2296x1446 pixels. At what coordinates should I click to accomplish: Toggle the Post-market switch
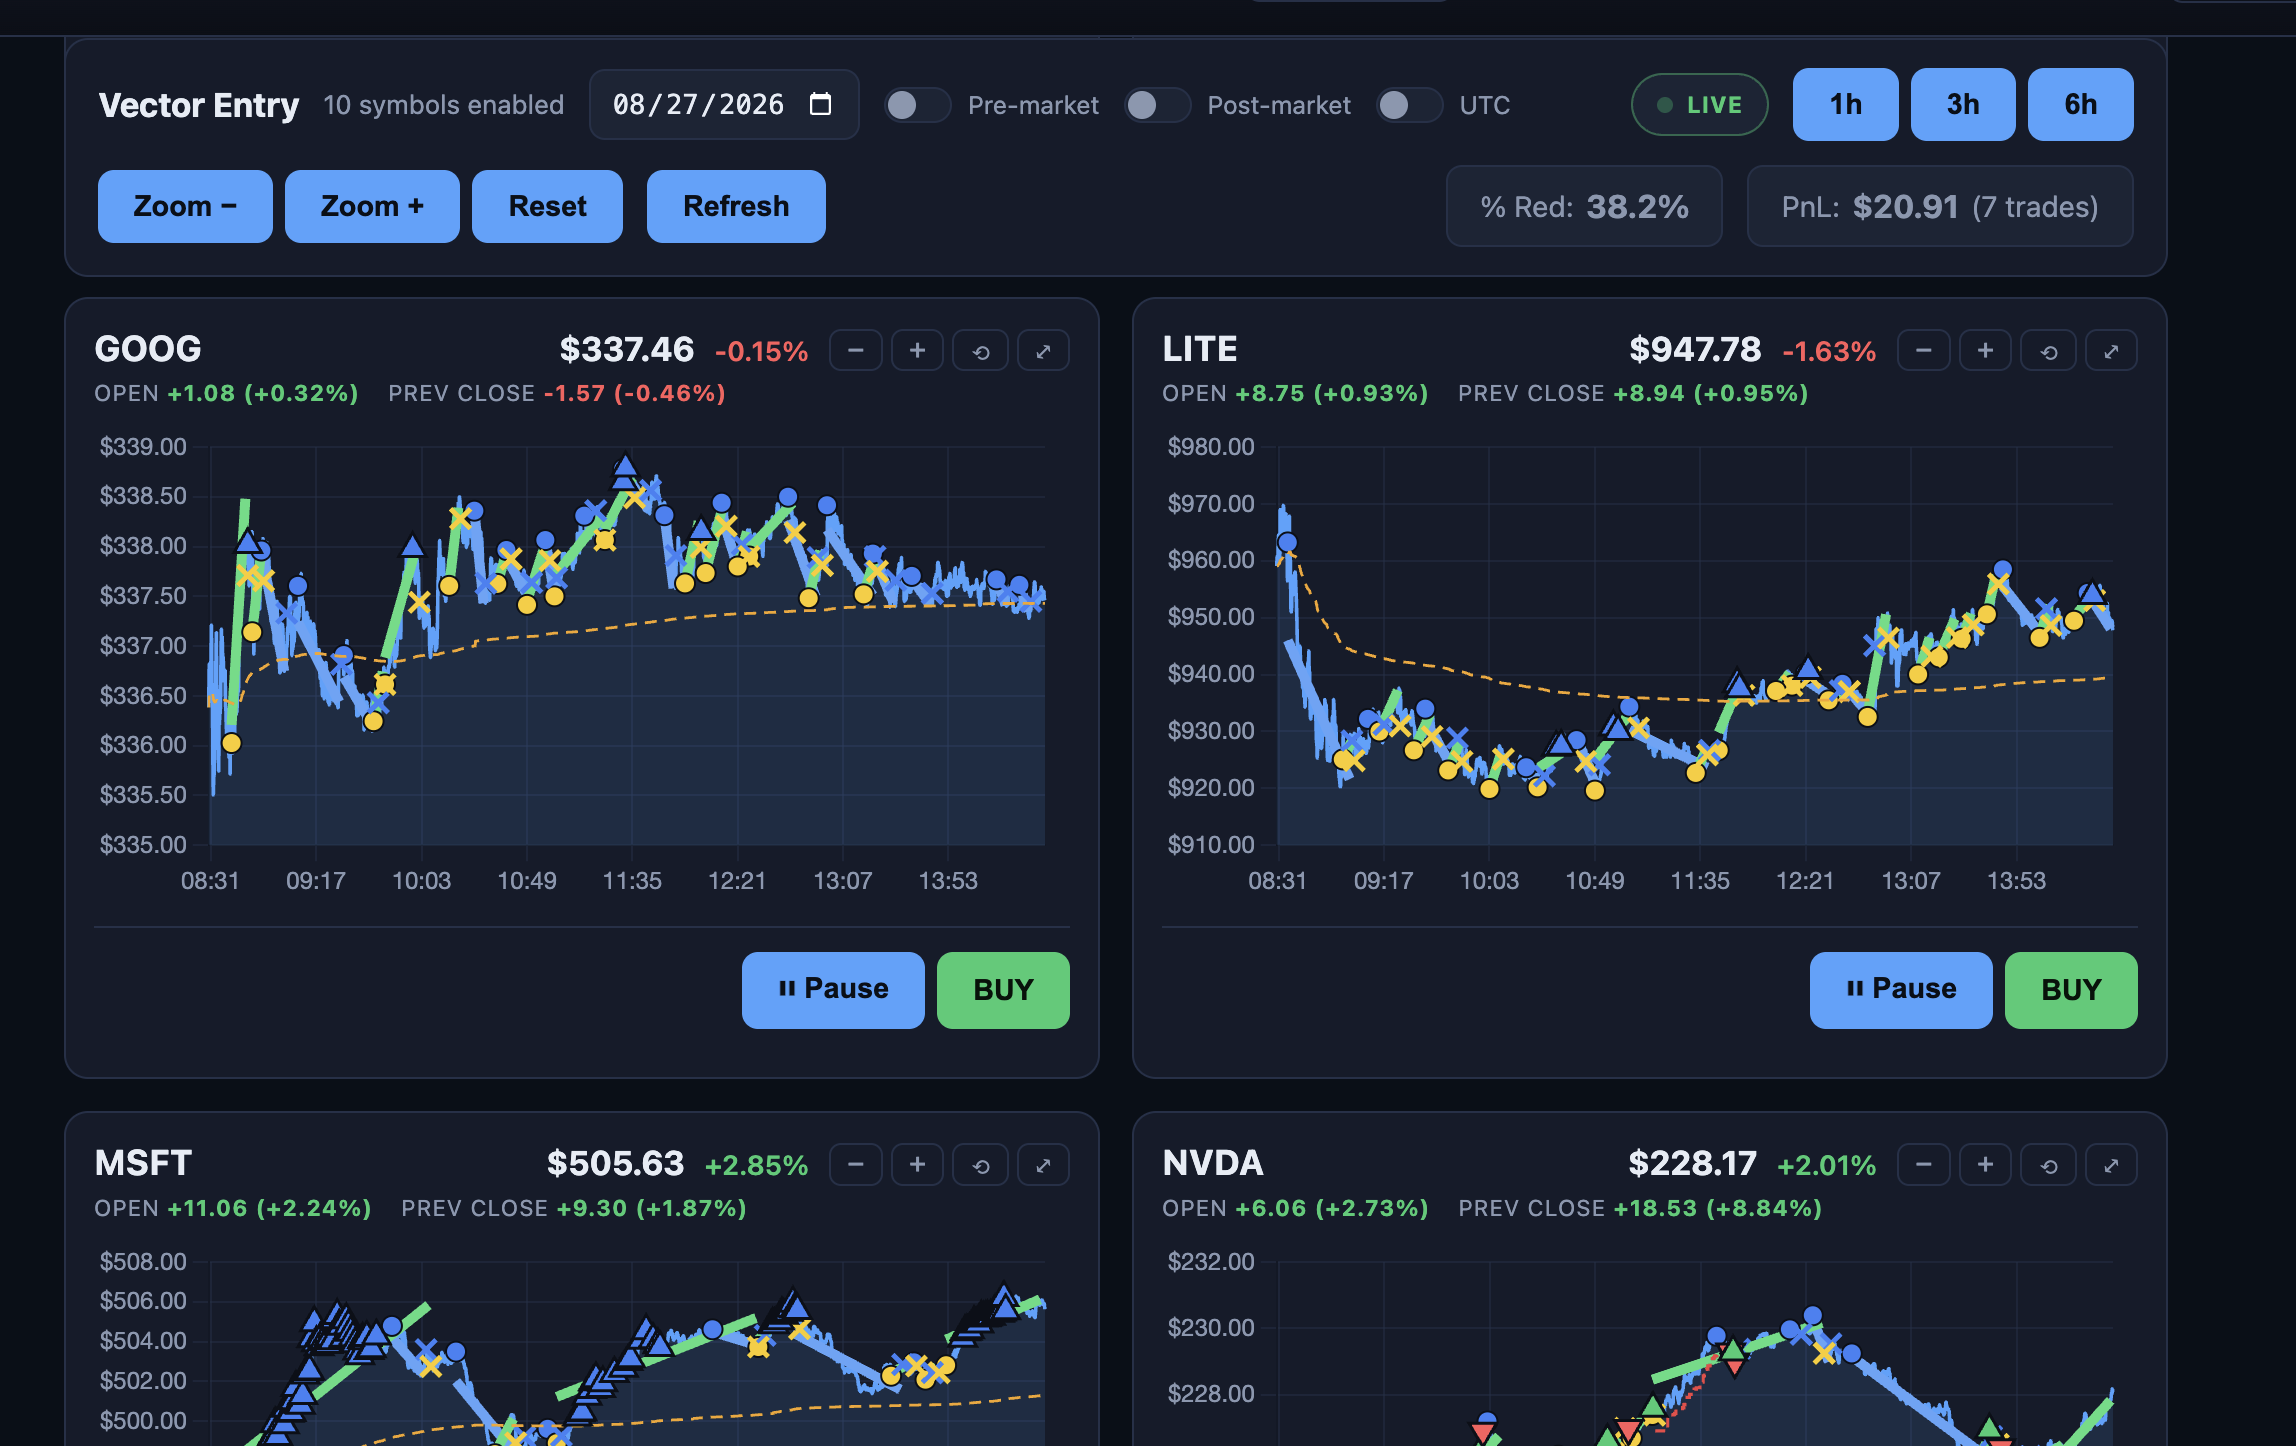[x=1157, y=105]
